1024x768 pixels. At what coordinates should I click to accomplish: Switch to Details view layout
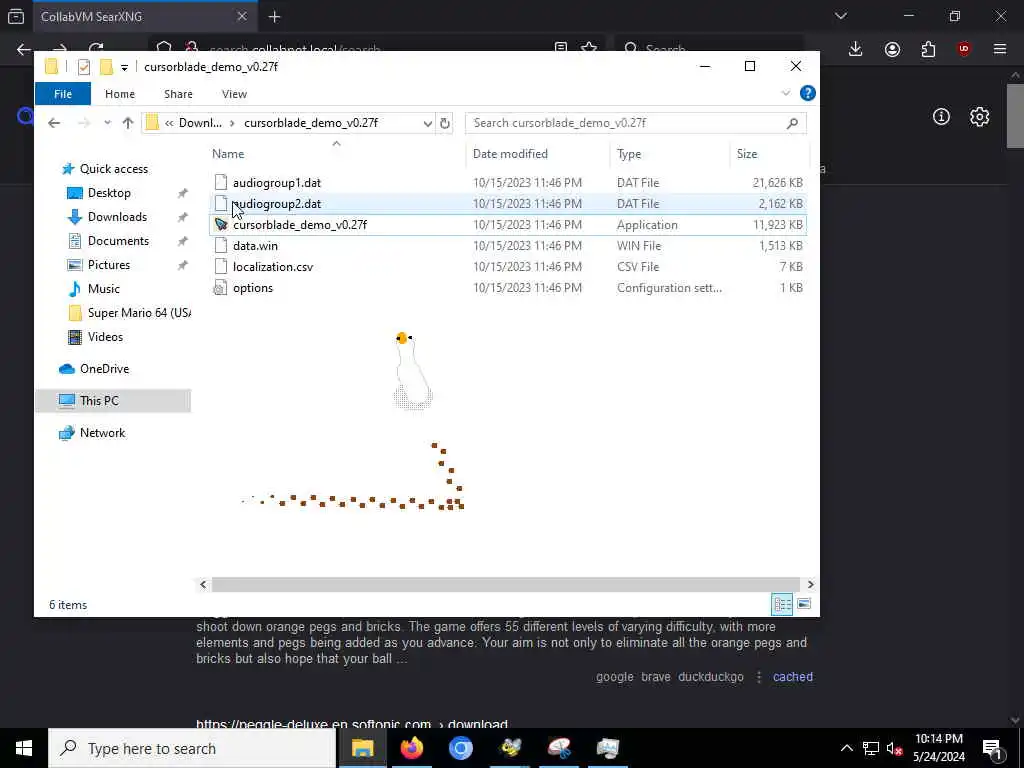pyautogui.click(x=782, y=604)
